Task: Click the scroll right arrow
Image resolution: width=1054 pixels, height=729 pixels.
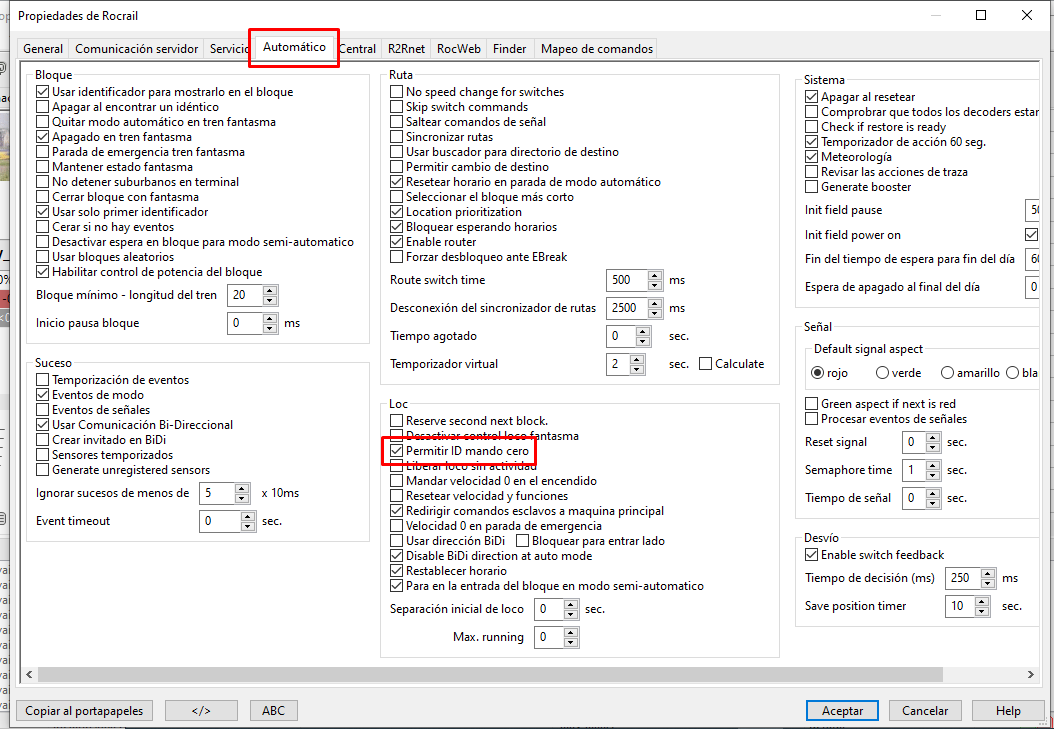Action: click(x=1030, y=675)
